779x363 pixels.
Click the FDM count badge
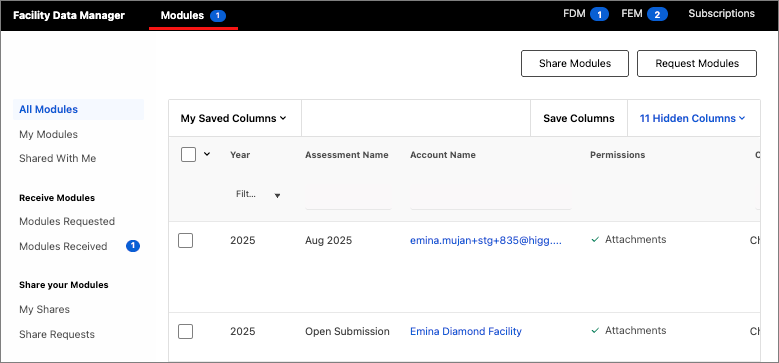pos(600,14)
